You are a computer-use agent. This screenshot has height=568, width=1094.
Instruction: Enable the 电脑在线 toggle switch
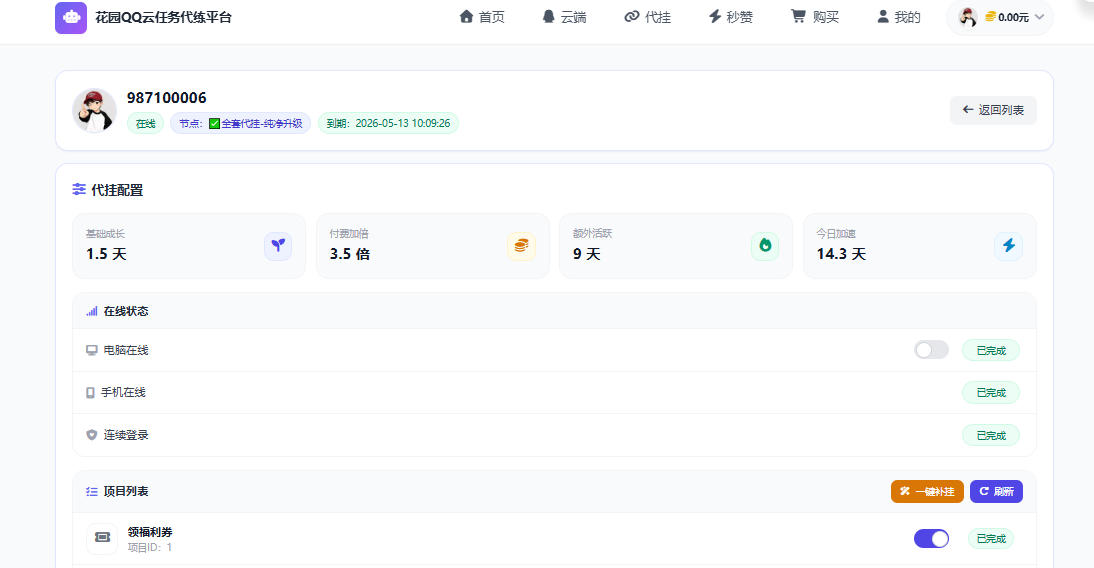point(931,350)
